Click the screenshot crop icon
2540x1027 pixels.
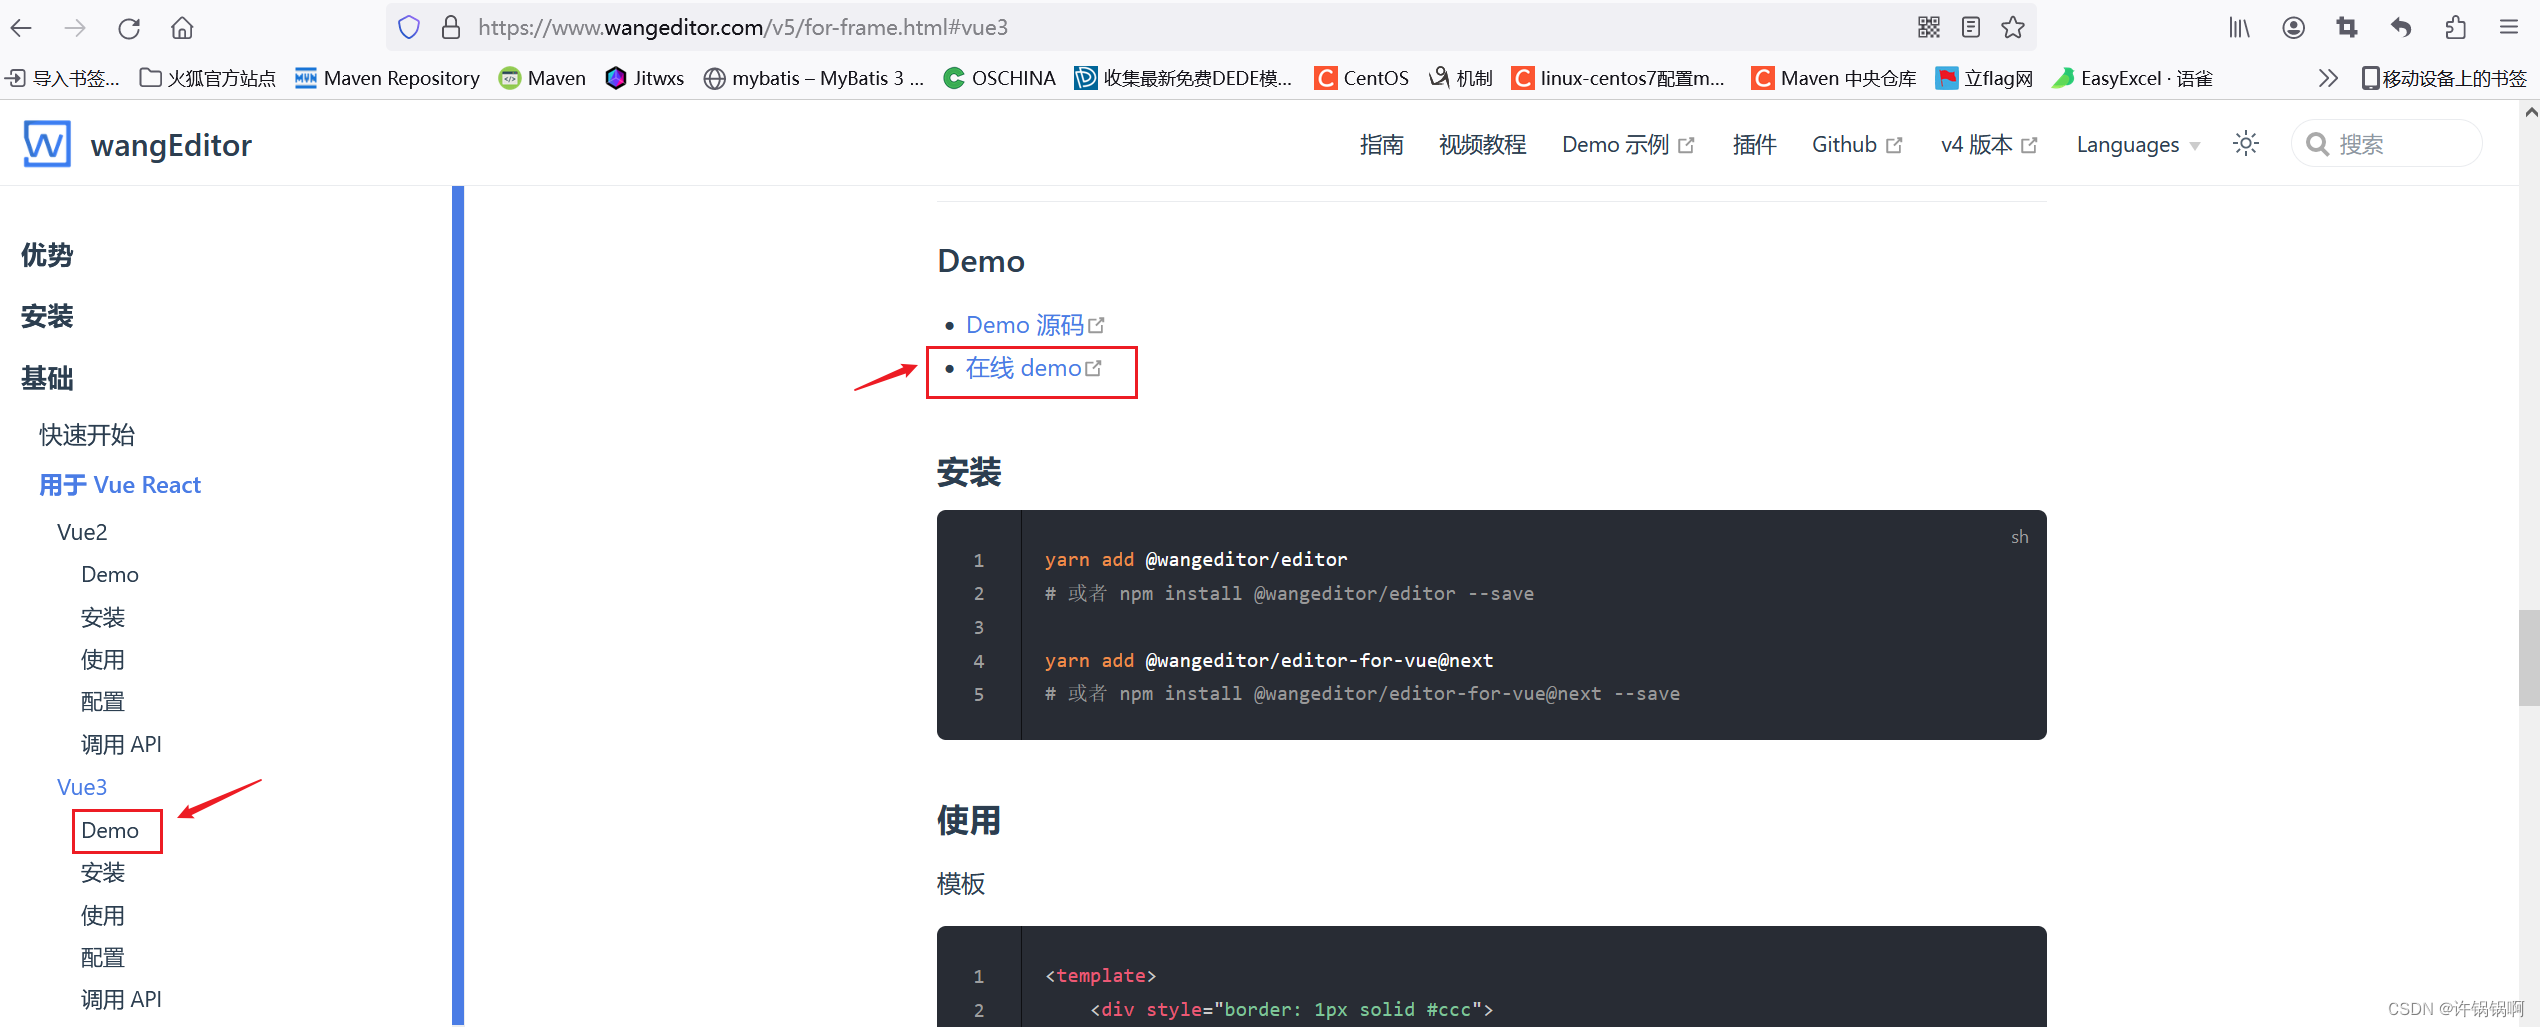2347,27
